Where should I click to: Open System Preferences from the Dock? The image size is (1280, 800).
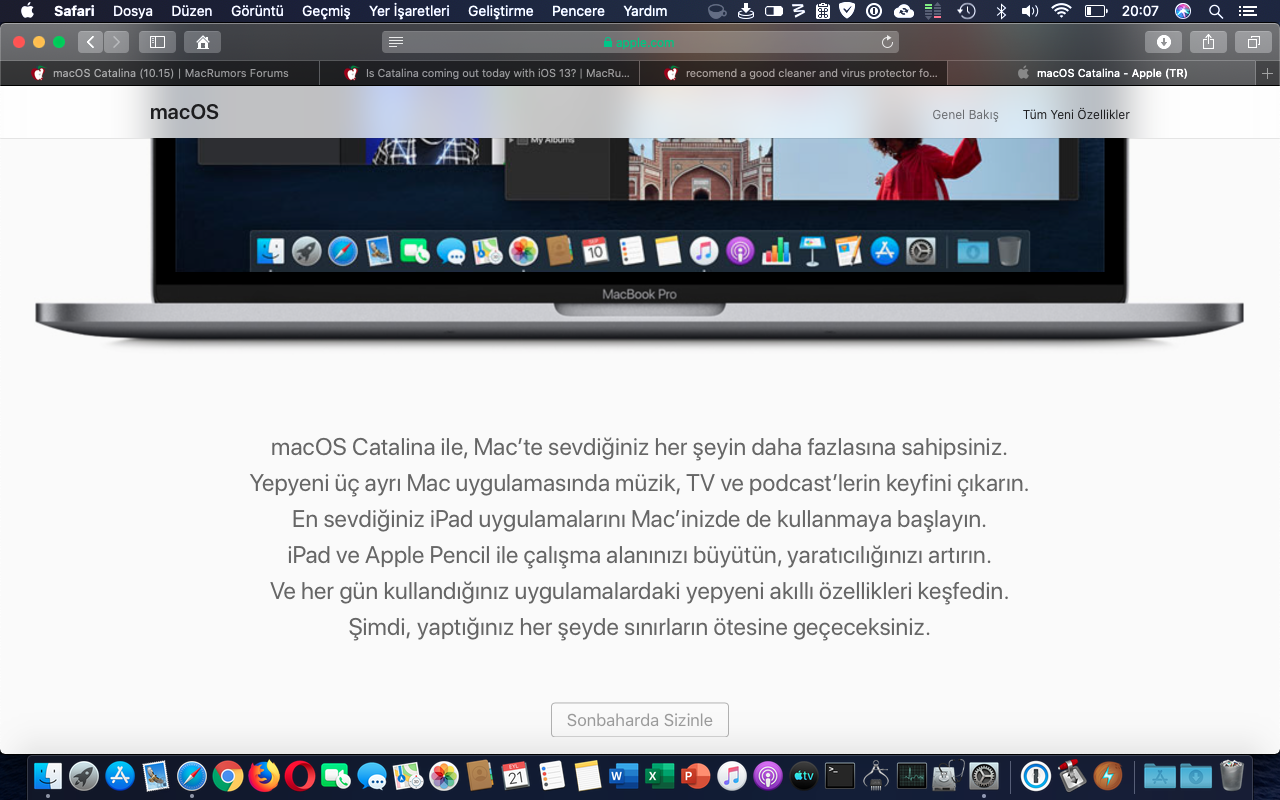(x=984, y=775)
